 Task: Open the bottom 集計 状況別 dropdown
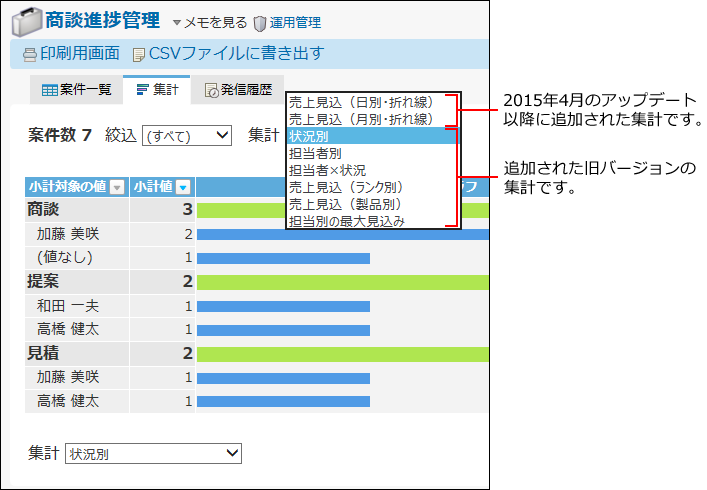pyautogui.click(x=154, y=454)
